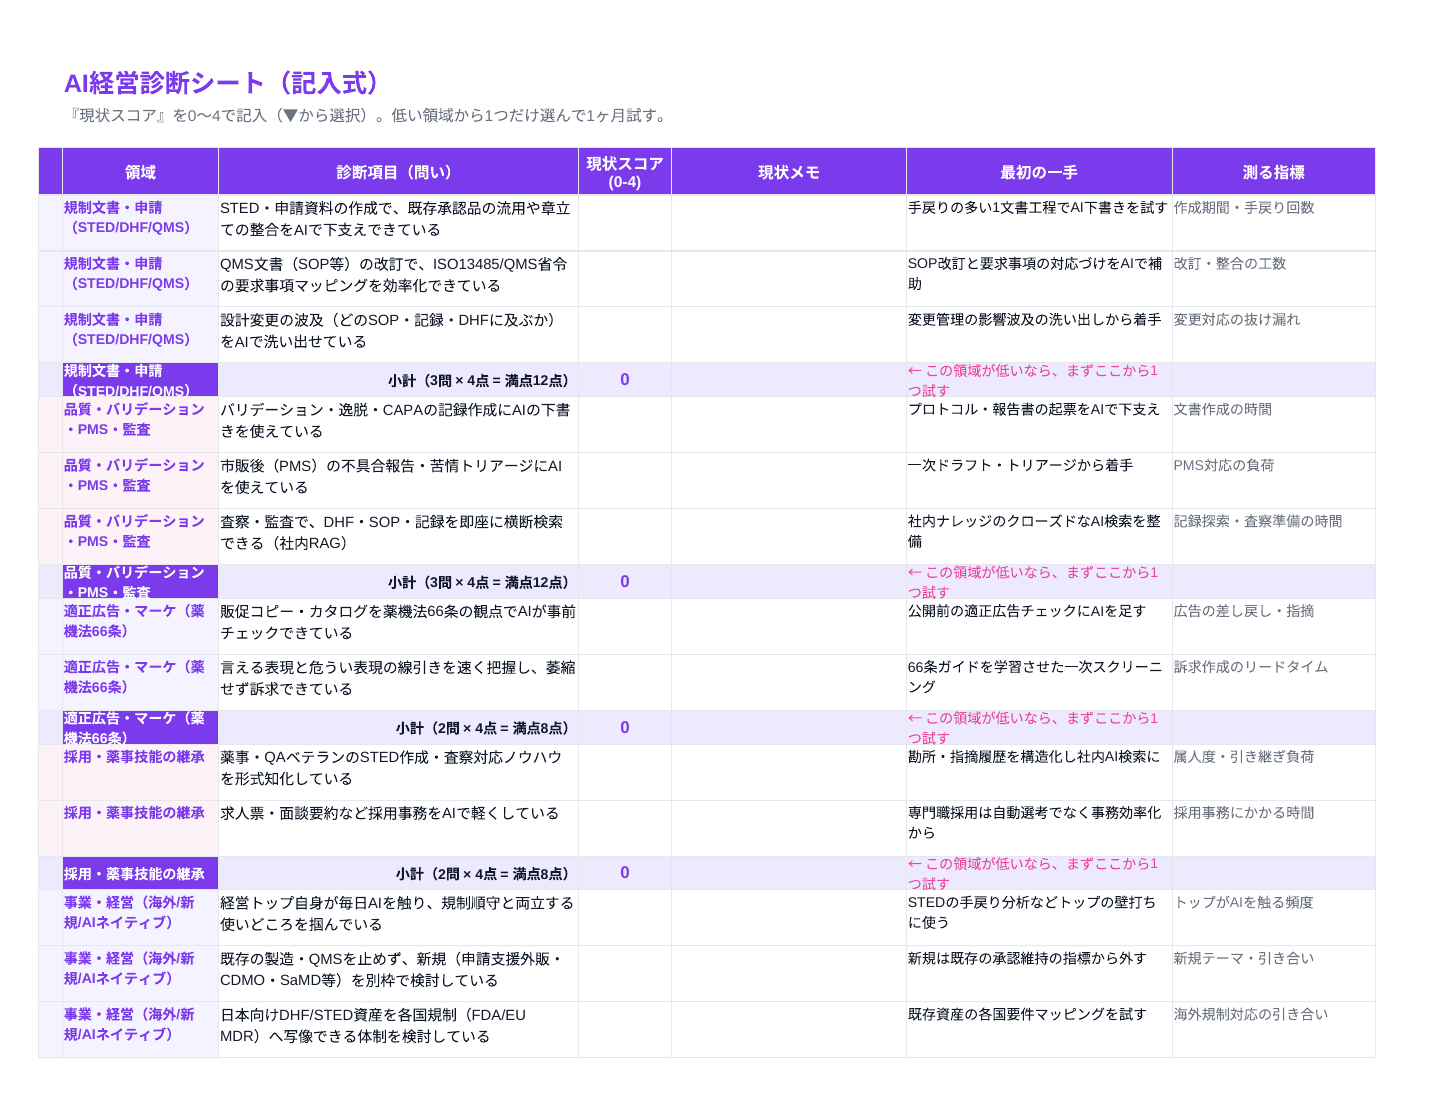Screen dimensions: 1430x1105
Task: Click the 現状メモ cell for the 求人票・面談要約 question
Action: point(789,828)
